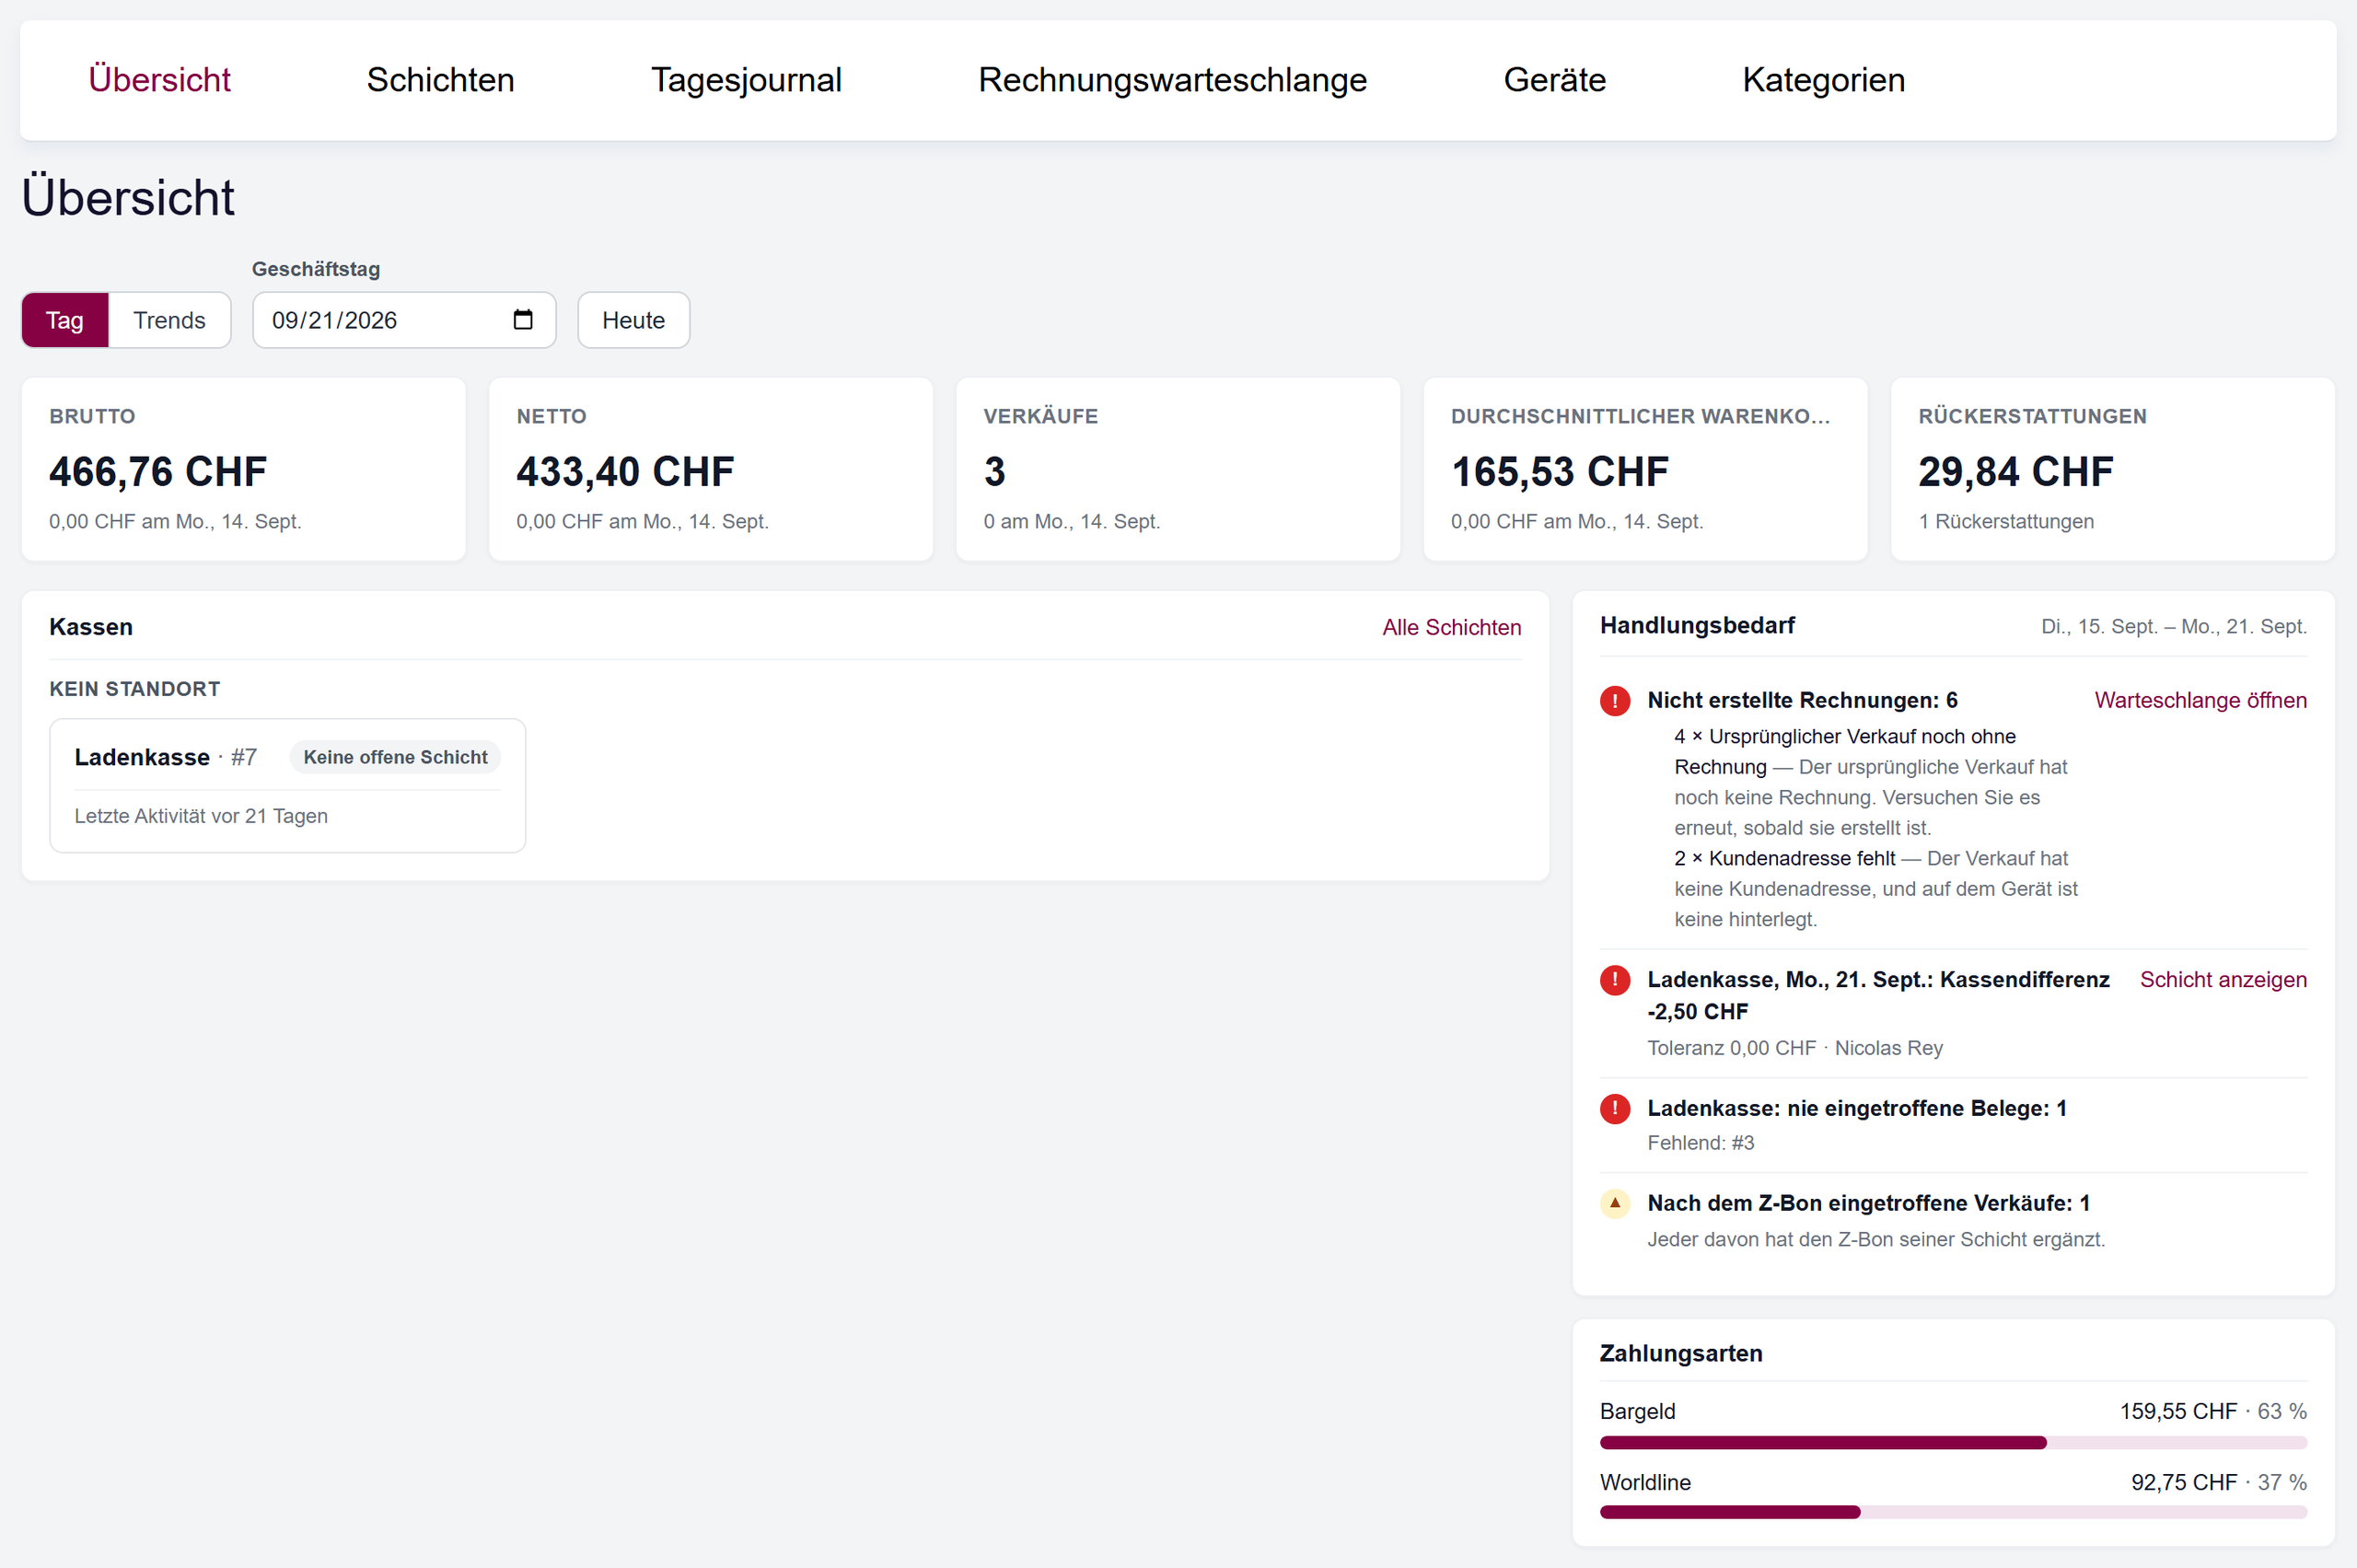Open the calendar picker icon in date field
This screenshot has height=1568, width=2357.
pos(522,320)
